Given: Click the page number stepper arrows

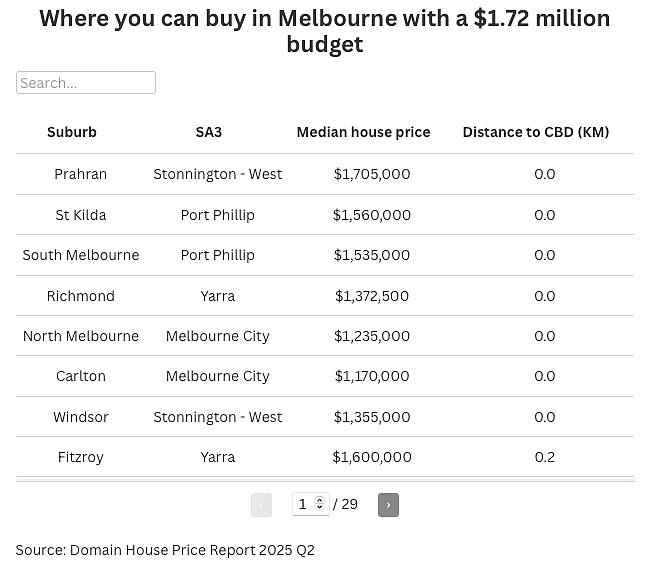Looking at the screenshot, I should tap(319, 503).
